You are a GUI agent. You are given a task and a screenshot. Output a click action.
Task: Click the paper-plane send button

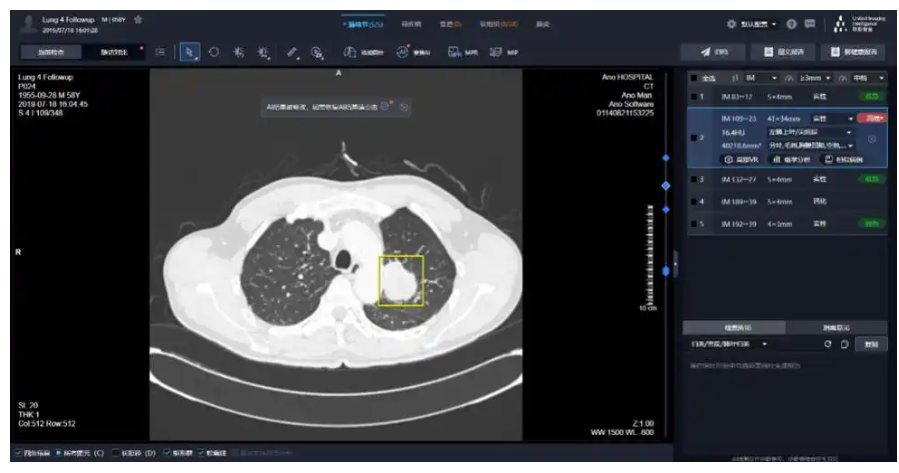(x=713, y=52)
